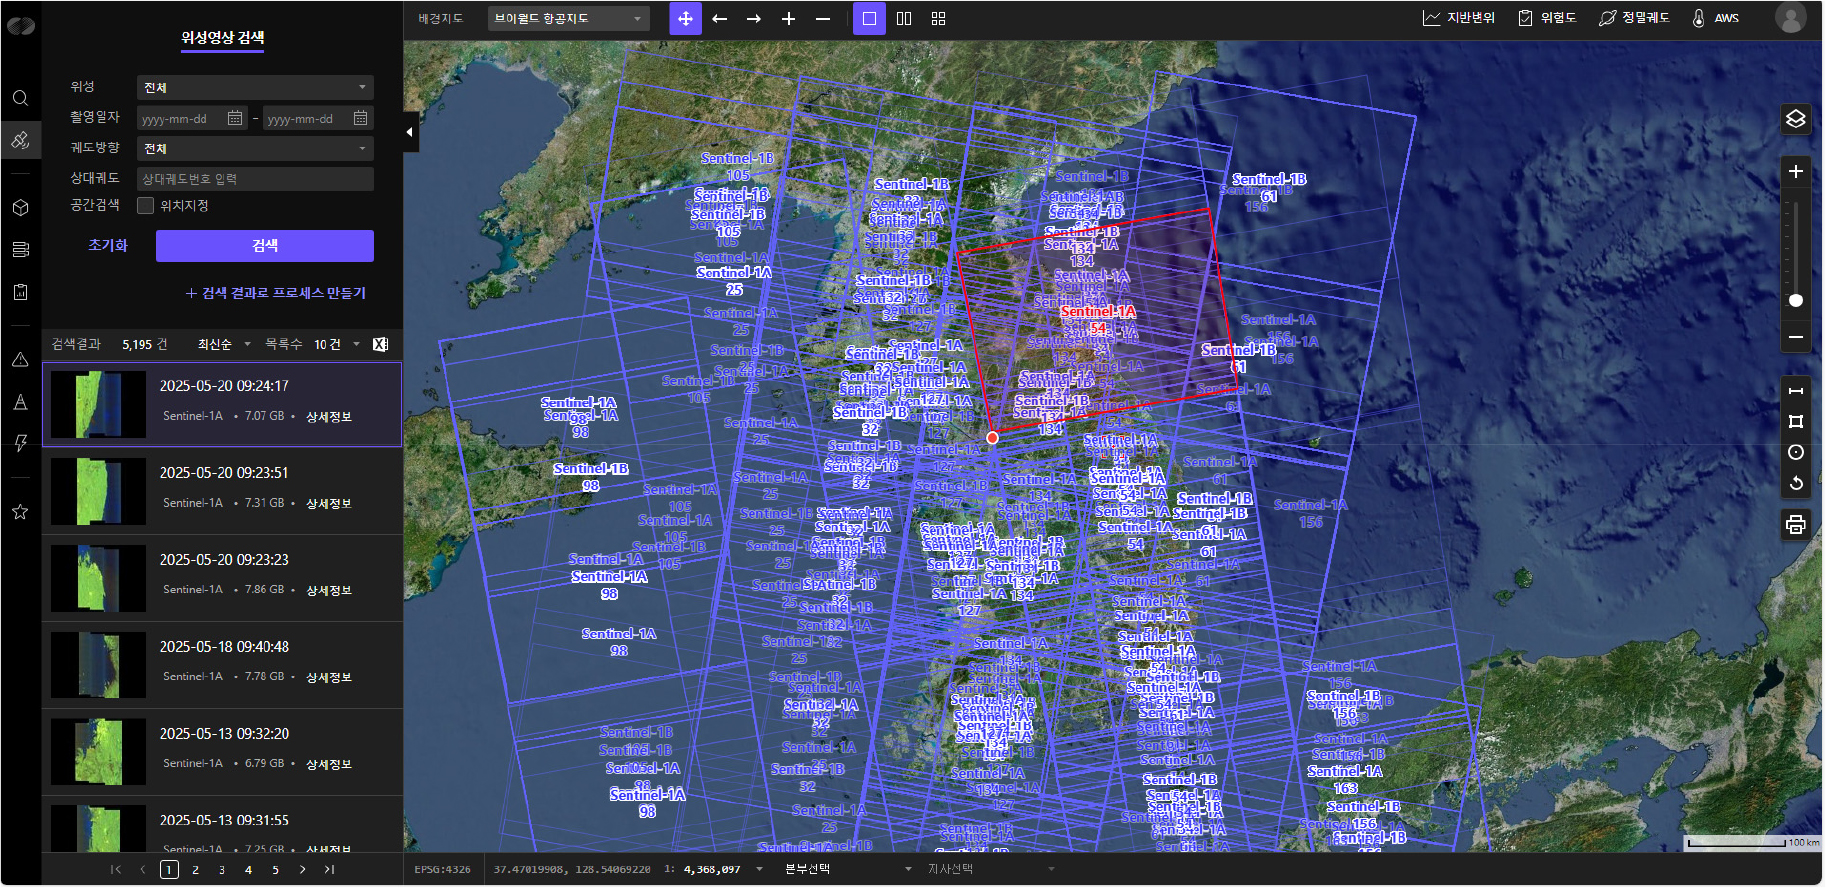Open the warning triangle sidebar icon
Image resolution: width=1826 pixels, height=888 pixels.
20,360
